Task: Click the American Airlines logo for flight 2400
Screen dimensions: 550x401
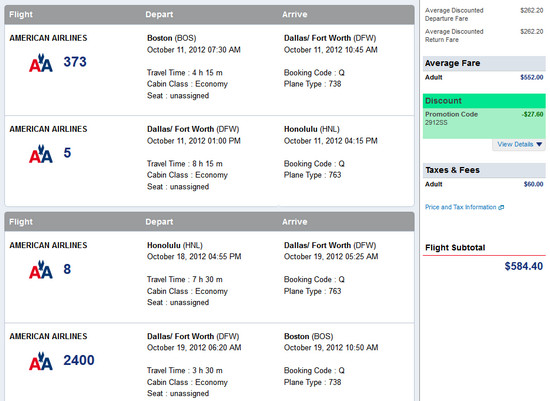Action: [x=41, y=361]
